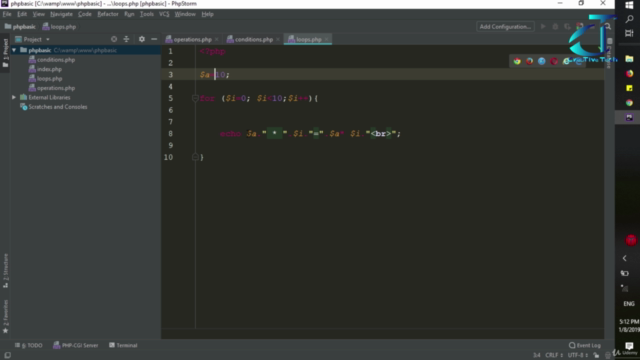Open the TODO tool window
The image size is (640, 360).
coord(29,345)
